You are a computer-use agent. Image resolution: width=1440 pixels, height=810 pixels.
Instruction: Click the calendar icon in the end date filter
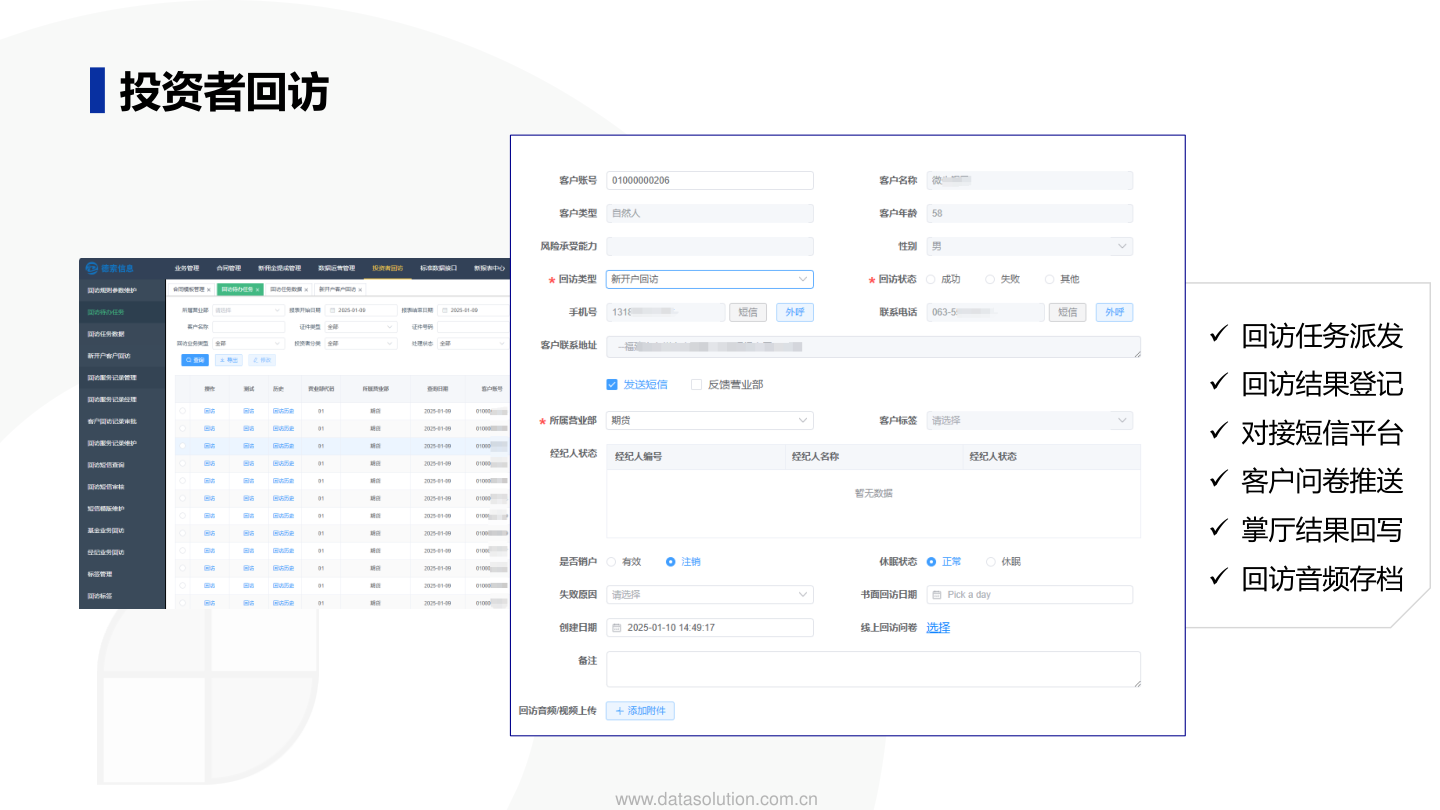pos(444,310)
